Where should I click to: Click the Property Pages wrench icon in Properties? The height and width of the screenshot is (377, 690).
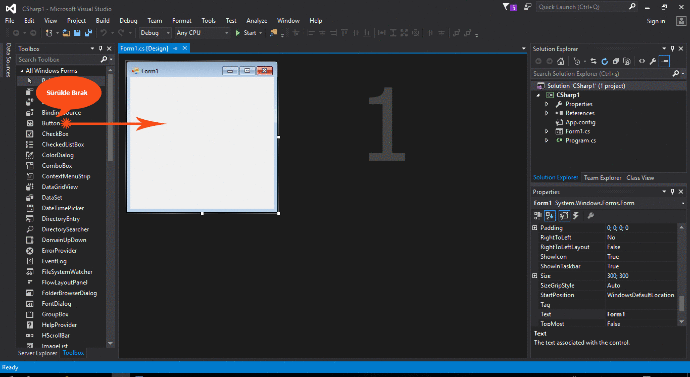(591, 215)
